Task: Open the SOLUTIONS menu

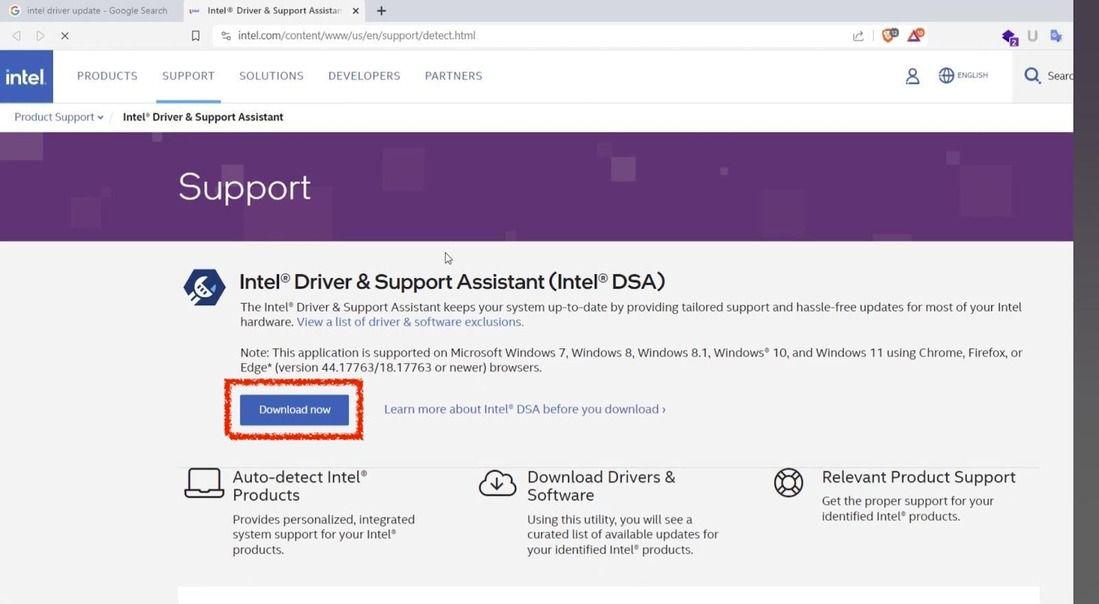Action: pos(271,76)
